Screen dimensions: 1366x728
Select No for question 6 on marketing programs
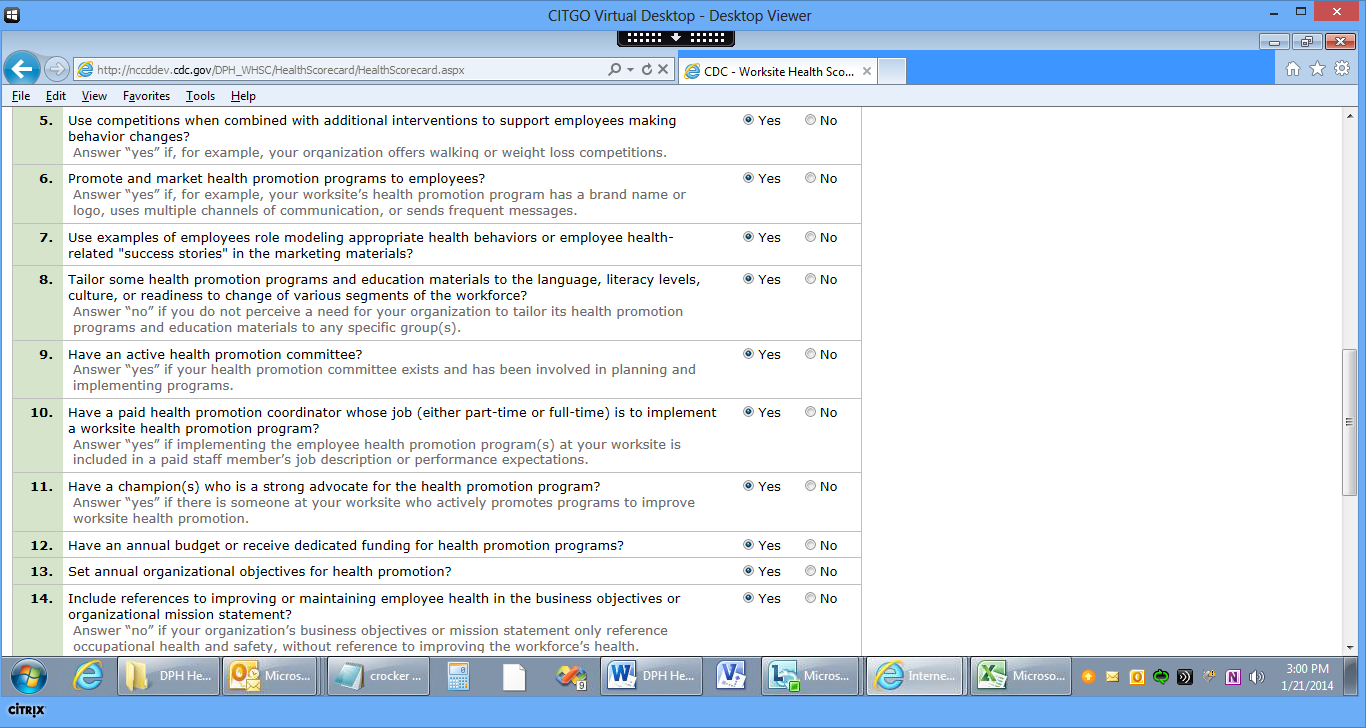tap(810, 178)
